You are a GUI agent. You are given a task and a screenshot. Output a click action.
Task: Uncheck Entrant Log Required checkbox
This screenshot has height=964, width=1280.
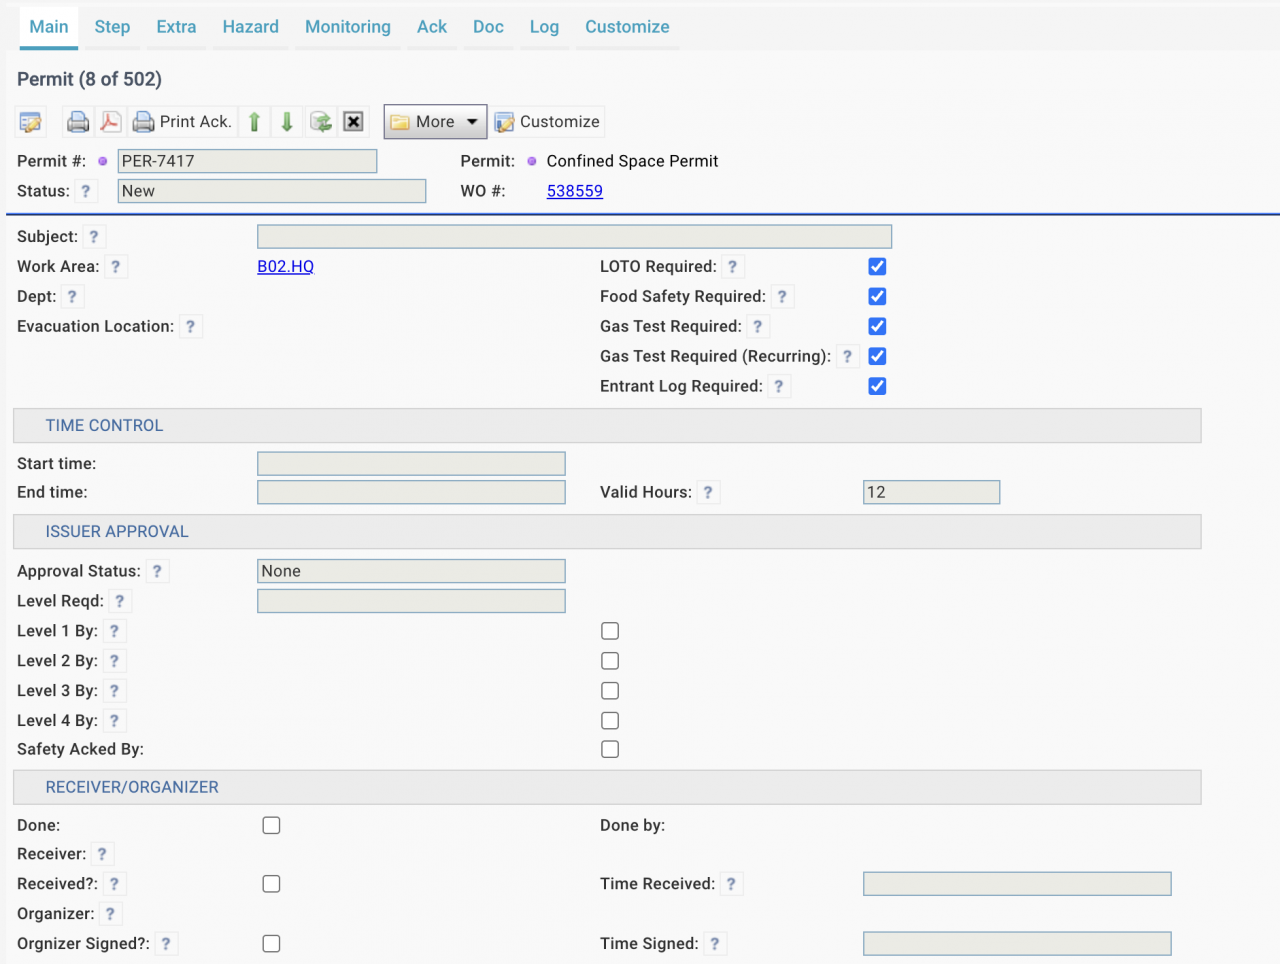point(877,386)
